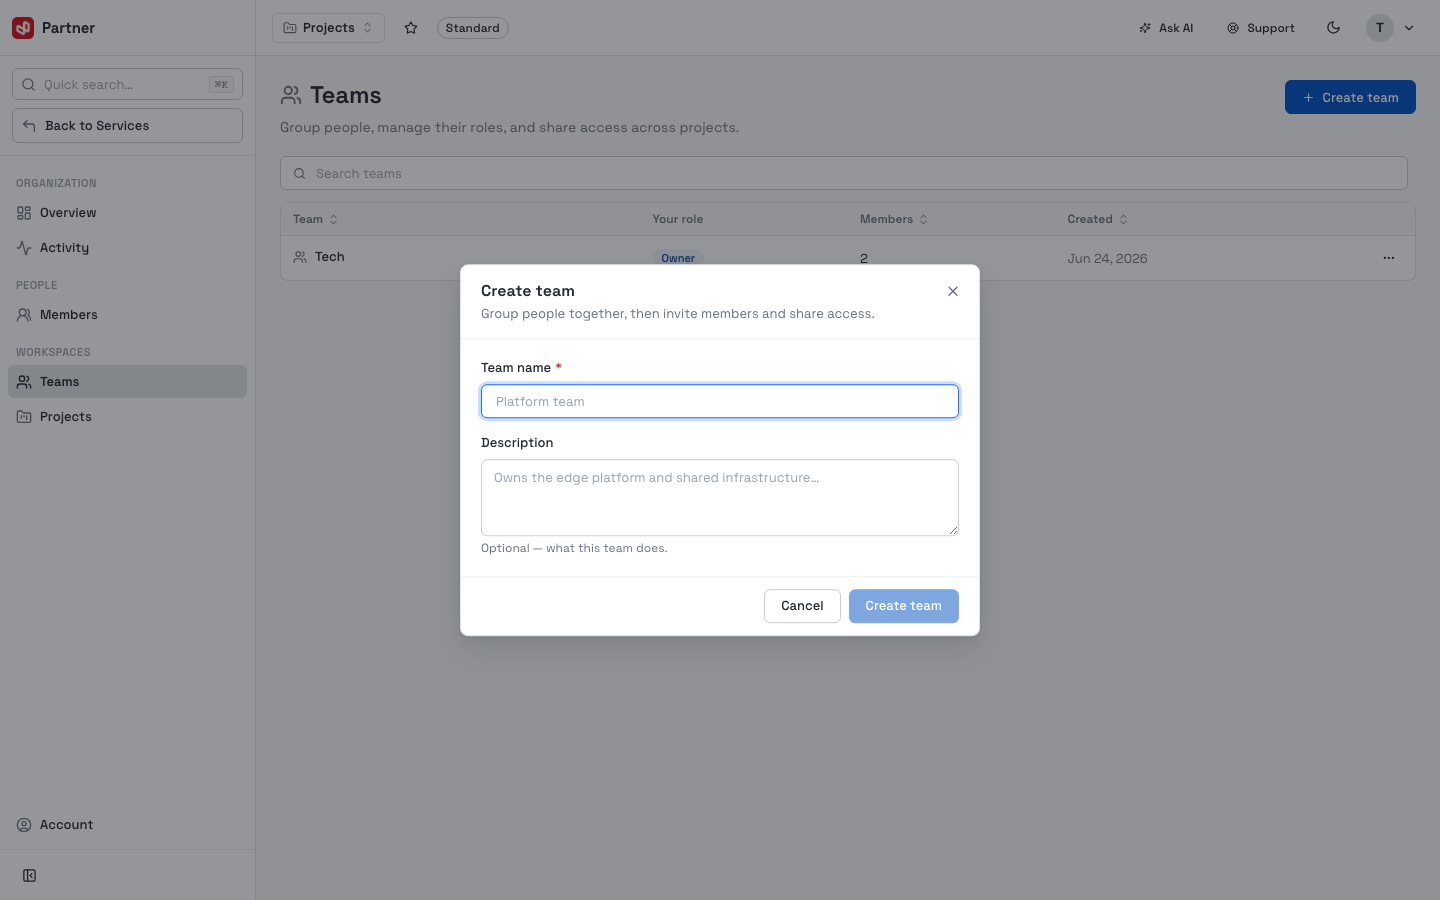
Task: Toggle dark mode moon icon
Action: click(x=1333, y=28)
